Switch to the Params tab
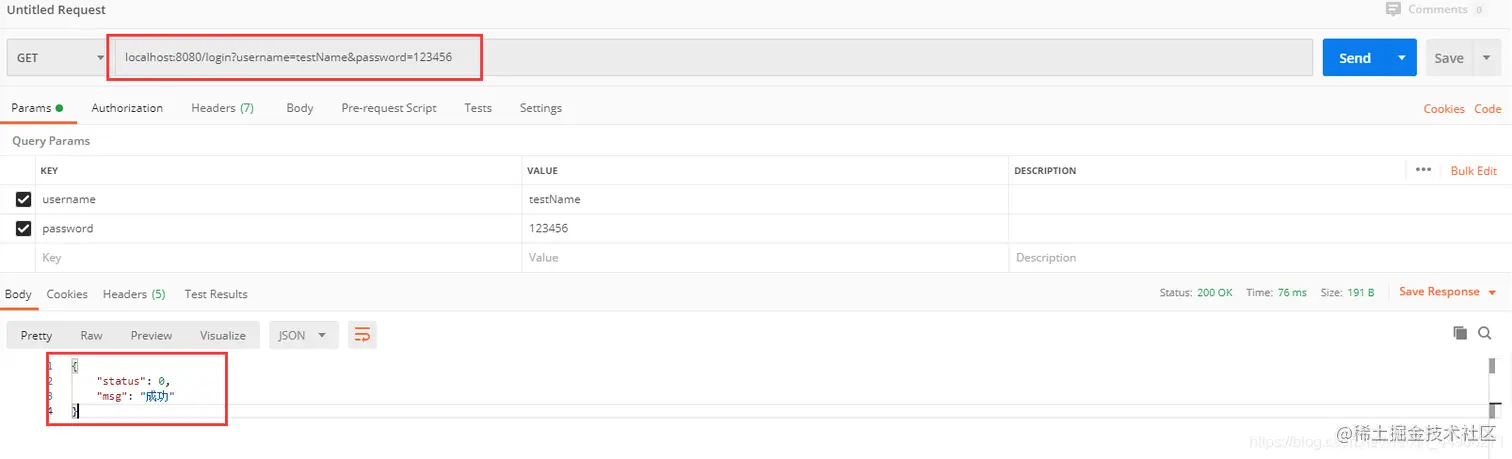 click(37, 108)
